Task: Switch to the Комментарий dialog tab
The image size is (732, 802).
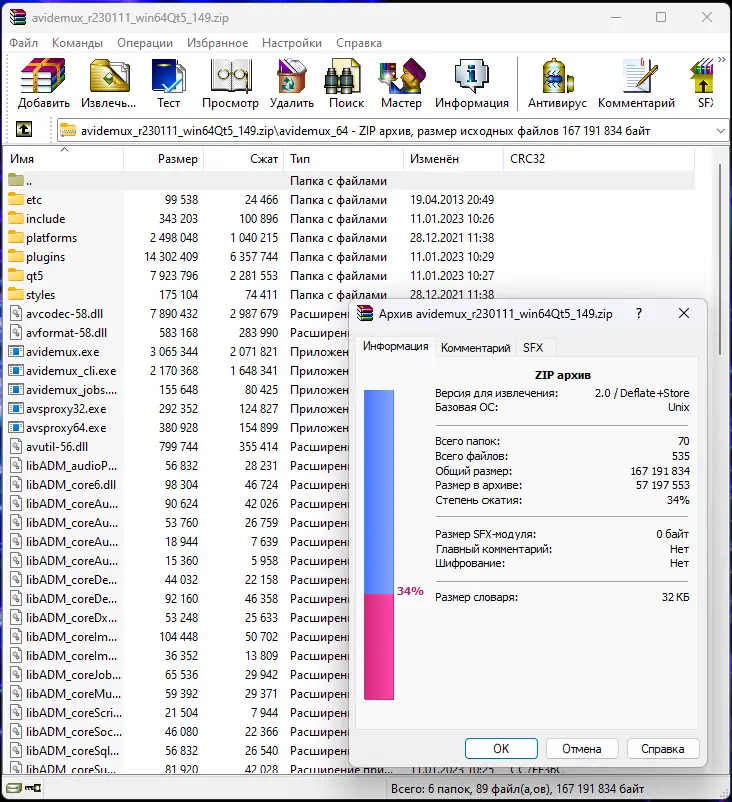Action: pyautogui.click(x=475, y=348)
